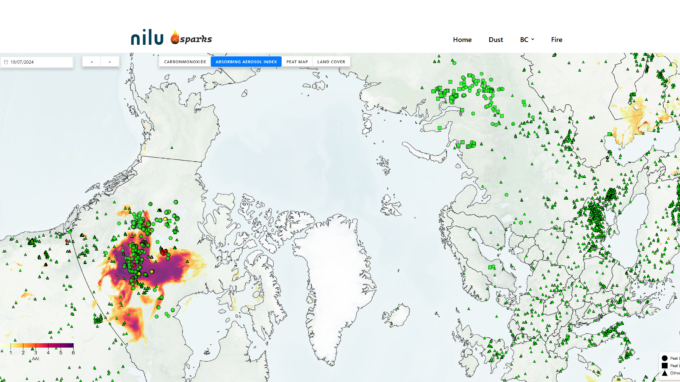Expand the BC dropdown menu
The width and height of the screenshot is (680, 382).
point(527,39)
